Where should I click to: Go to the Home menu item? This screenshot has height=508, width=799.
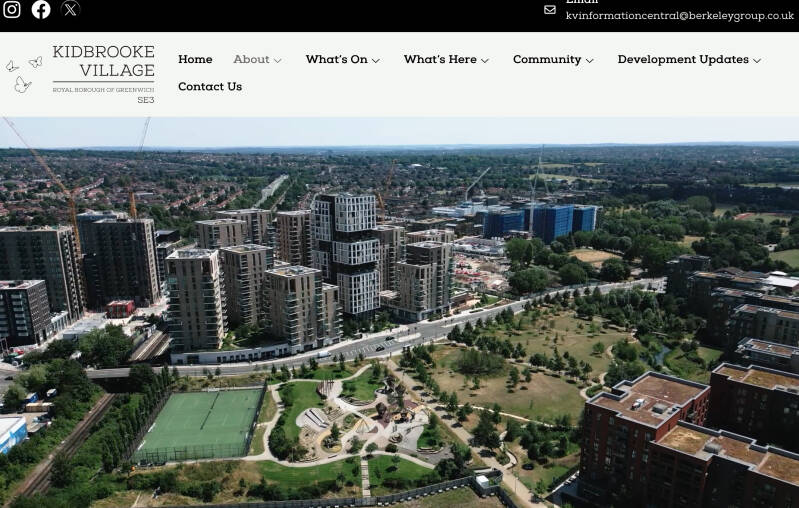coord(195,59)
